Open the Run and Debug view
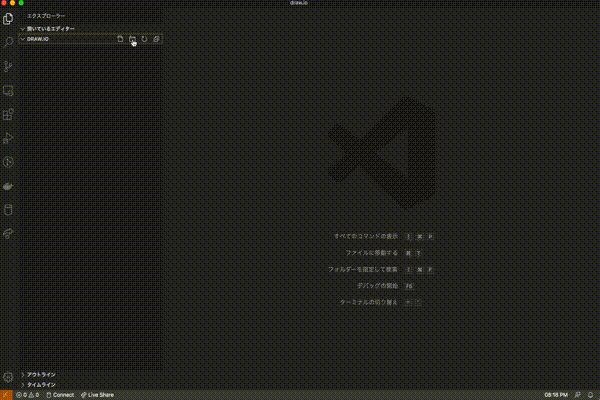The width and height of the screenshot is (600, 400). tap(8, 138)
